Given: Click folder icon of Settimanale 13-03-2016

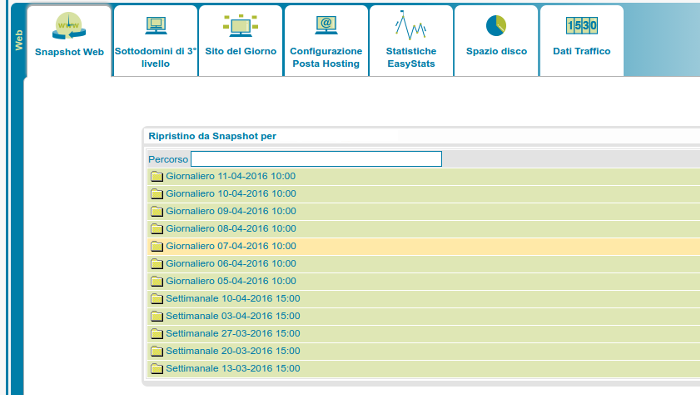Looking at the screenshot, I should click(x=157, y=369).
